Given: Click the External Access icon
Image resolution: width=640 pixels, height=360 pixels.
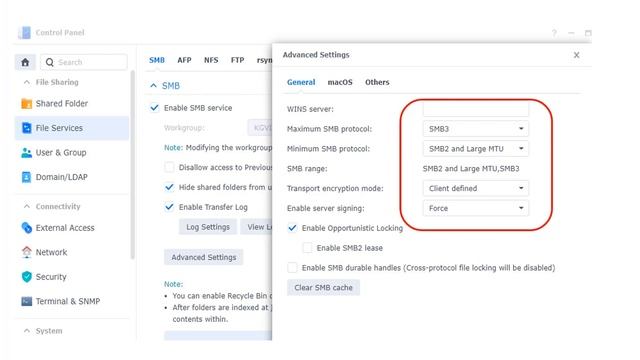Looking at the screenshot, I should [x=27, y=228].
